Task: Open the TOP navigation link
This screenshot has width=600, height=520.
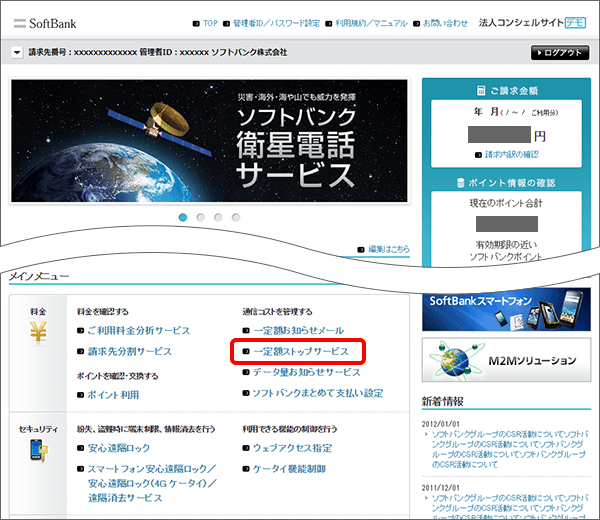Action: pos(210,23)
